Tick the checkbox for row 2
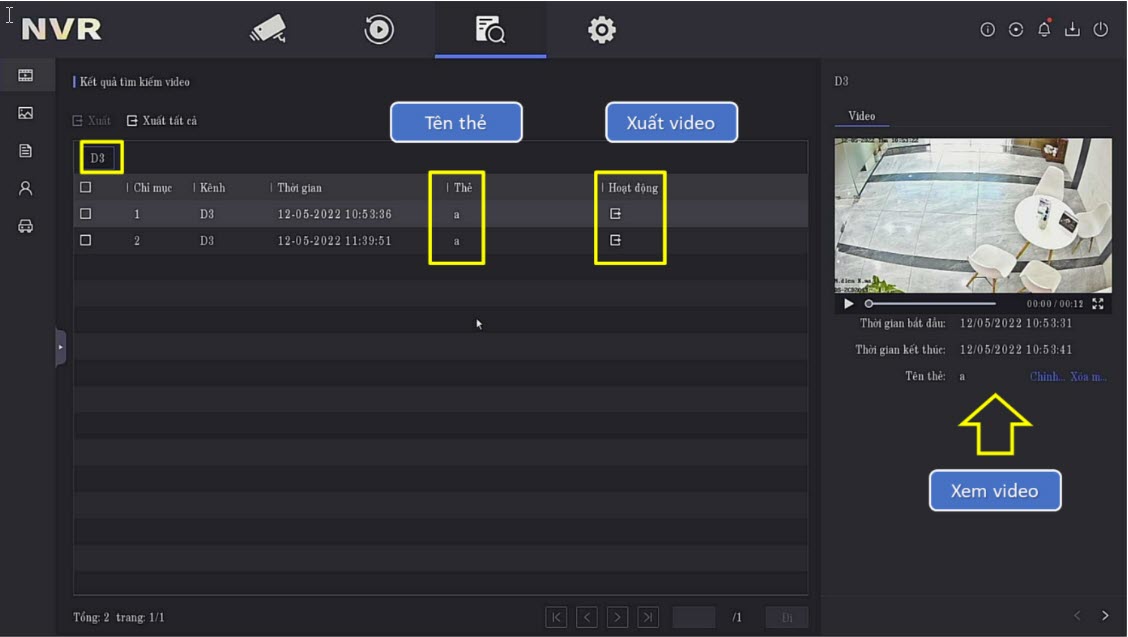1128x637 pixels. click(85, 241)
